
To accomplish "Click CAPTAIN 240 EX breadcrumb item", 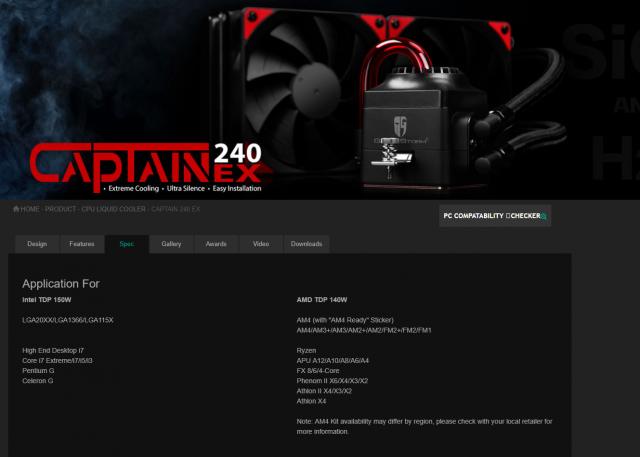I will (x=176, y=209).
